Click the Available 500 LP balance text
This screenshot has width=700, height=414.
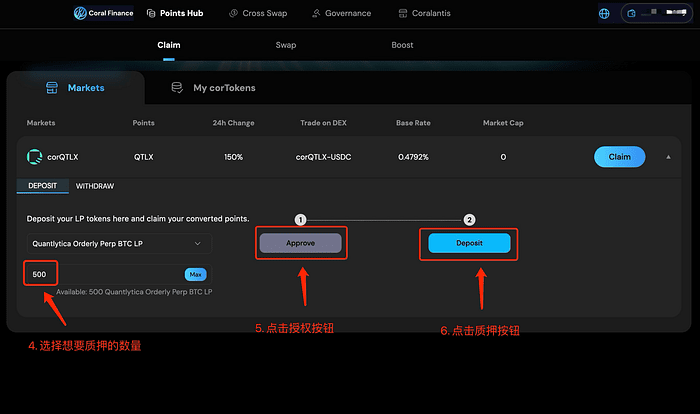click(x=134, y=292)
